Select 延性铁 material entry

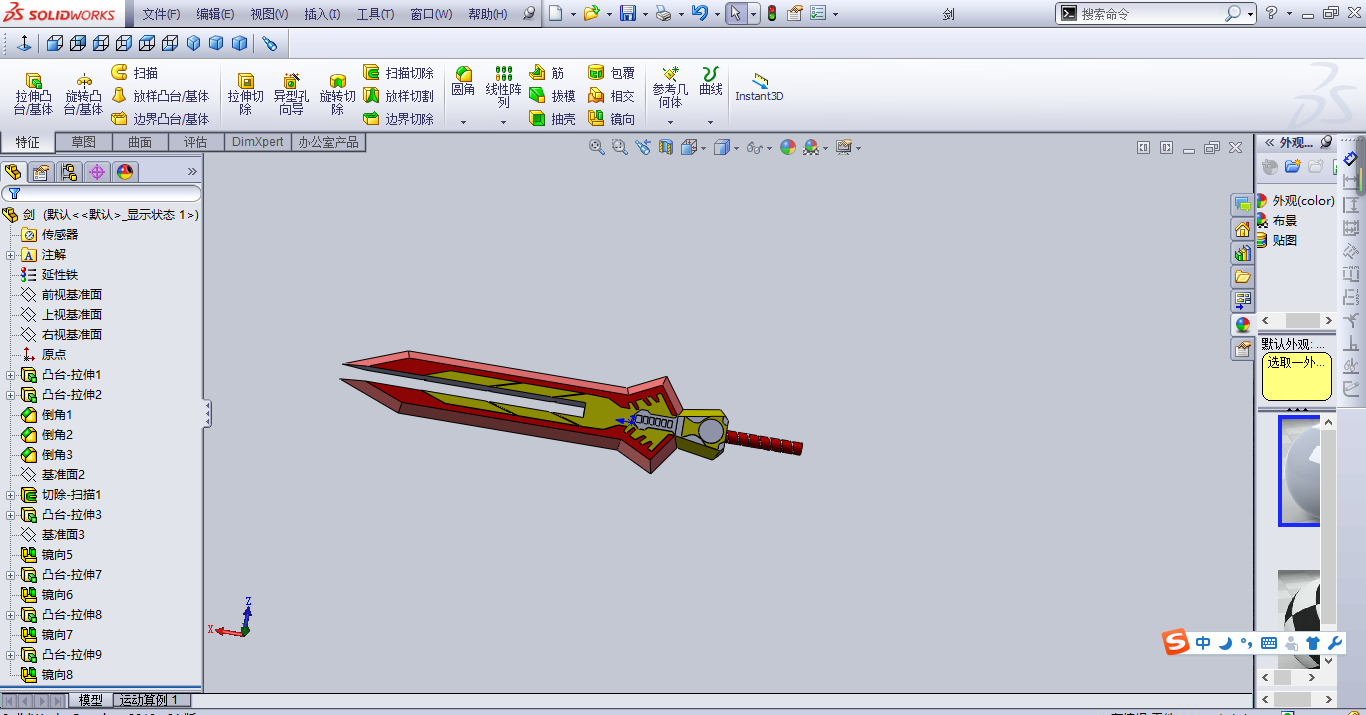pos(60,275)
